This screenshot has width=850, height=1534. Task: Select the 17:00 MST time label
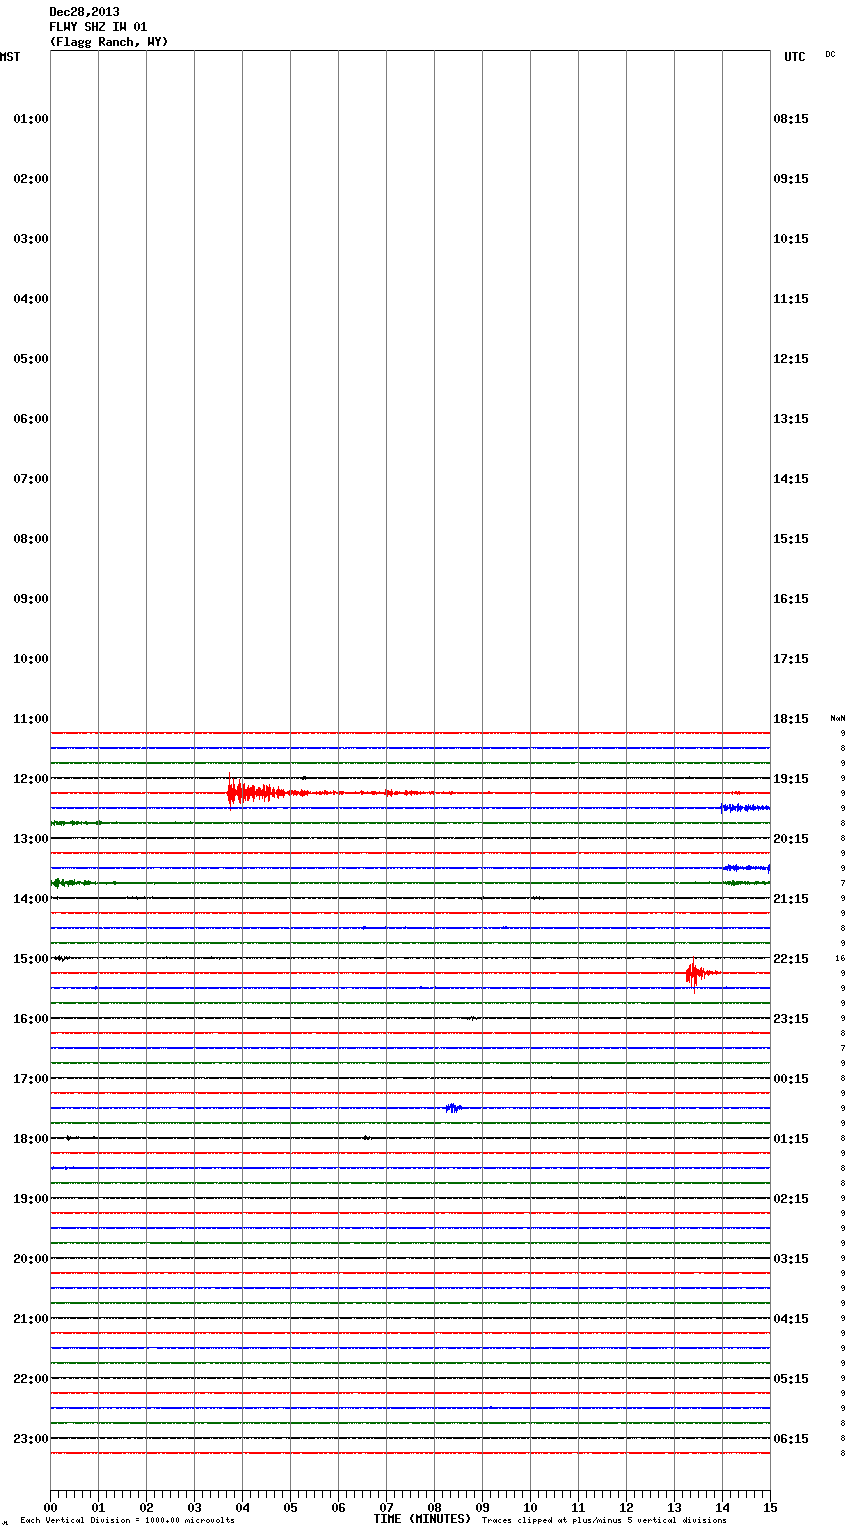click(x=31, y=1079)
